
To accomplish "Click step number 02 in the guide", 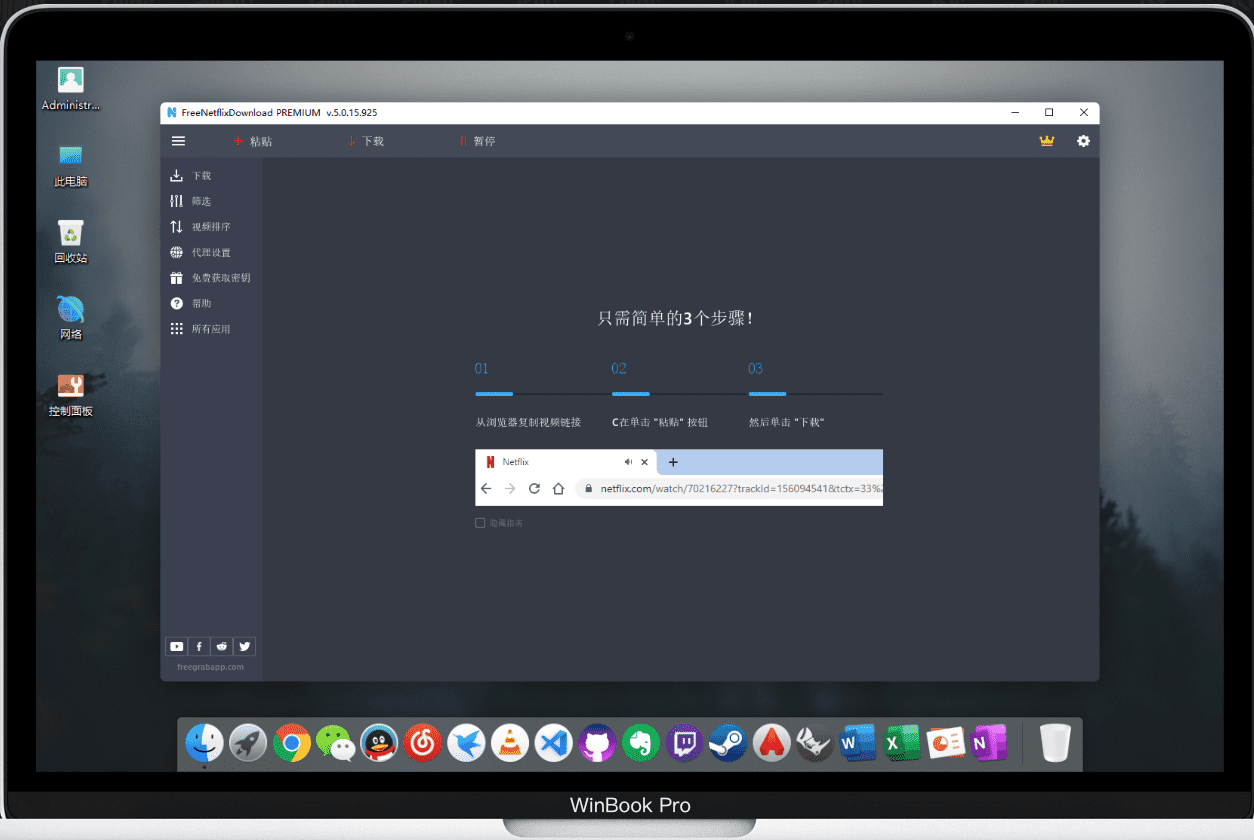I will pos(619,368).
